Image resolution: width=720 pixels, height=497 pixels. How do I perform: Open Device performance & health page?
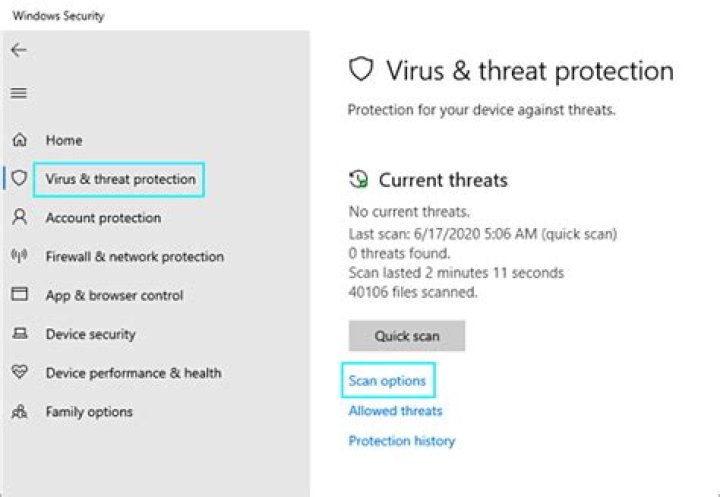133,373
